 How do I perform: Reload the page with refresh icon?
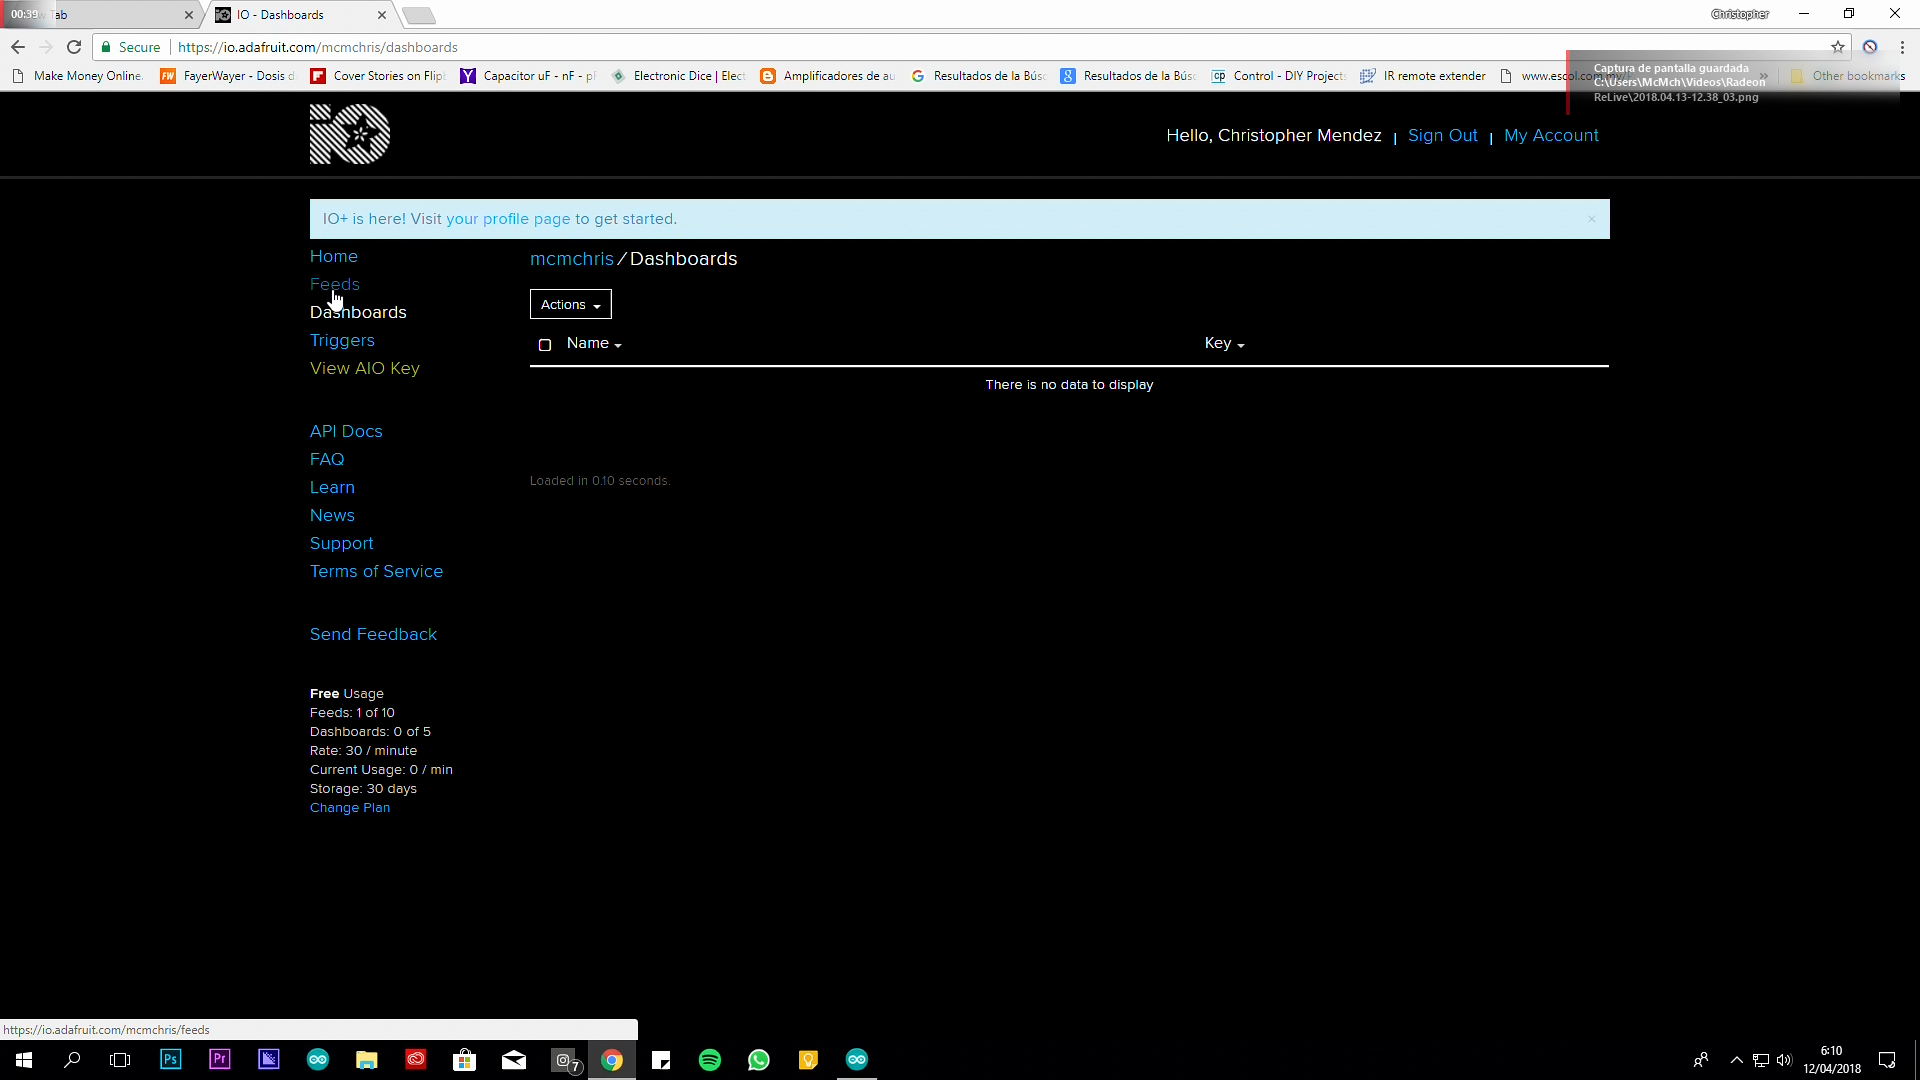pos(74,47)
